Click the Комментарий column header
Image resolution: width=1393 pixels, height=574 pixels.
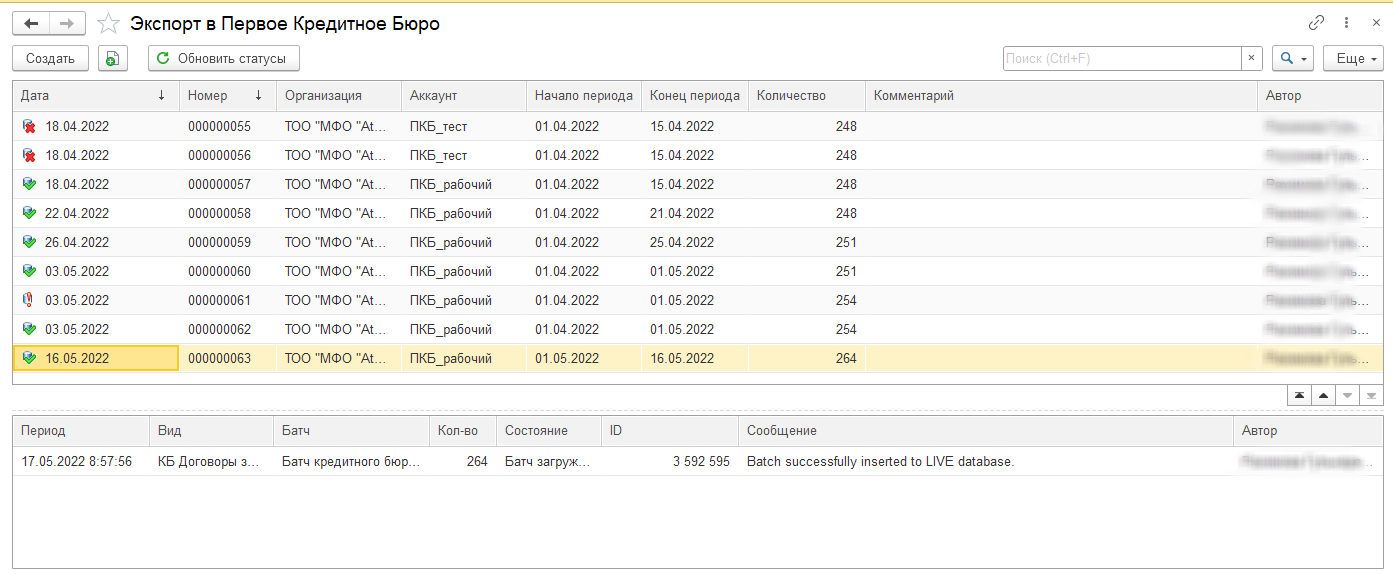click(1061, 96)
